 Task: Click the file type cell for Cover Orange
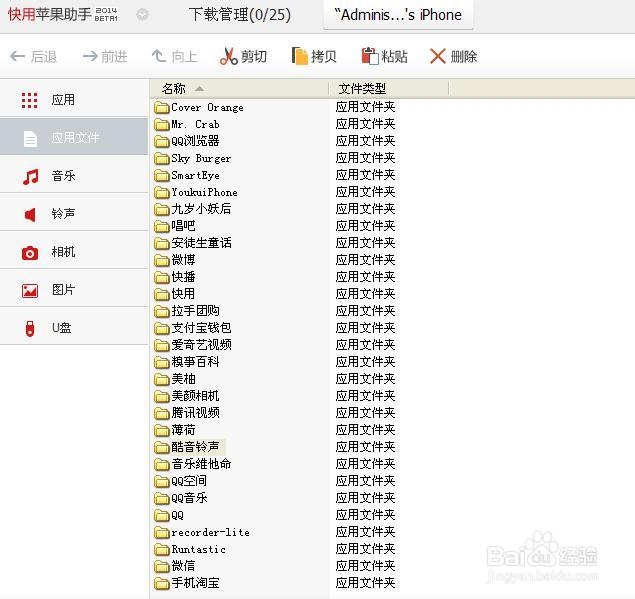pos(365,107)
